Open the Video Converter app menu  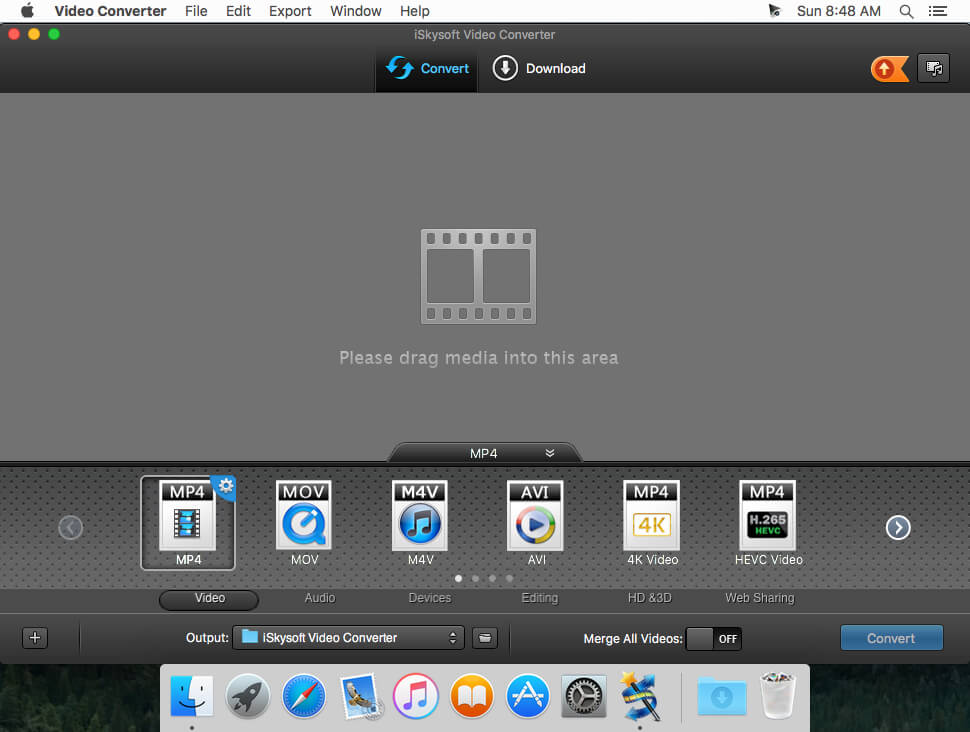110,11
